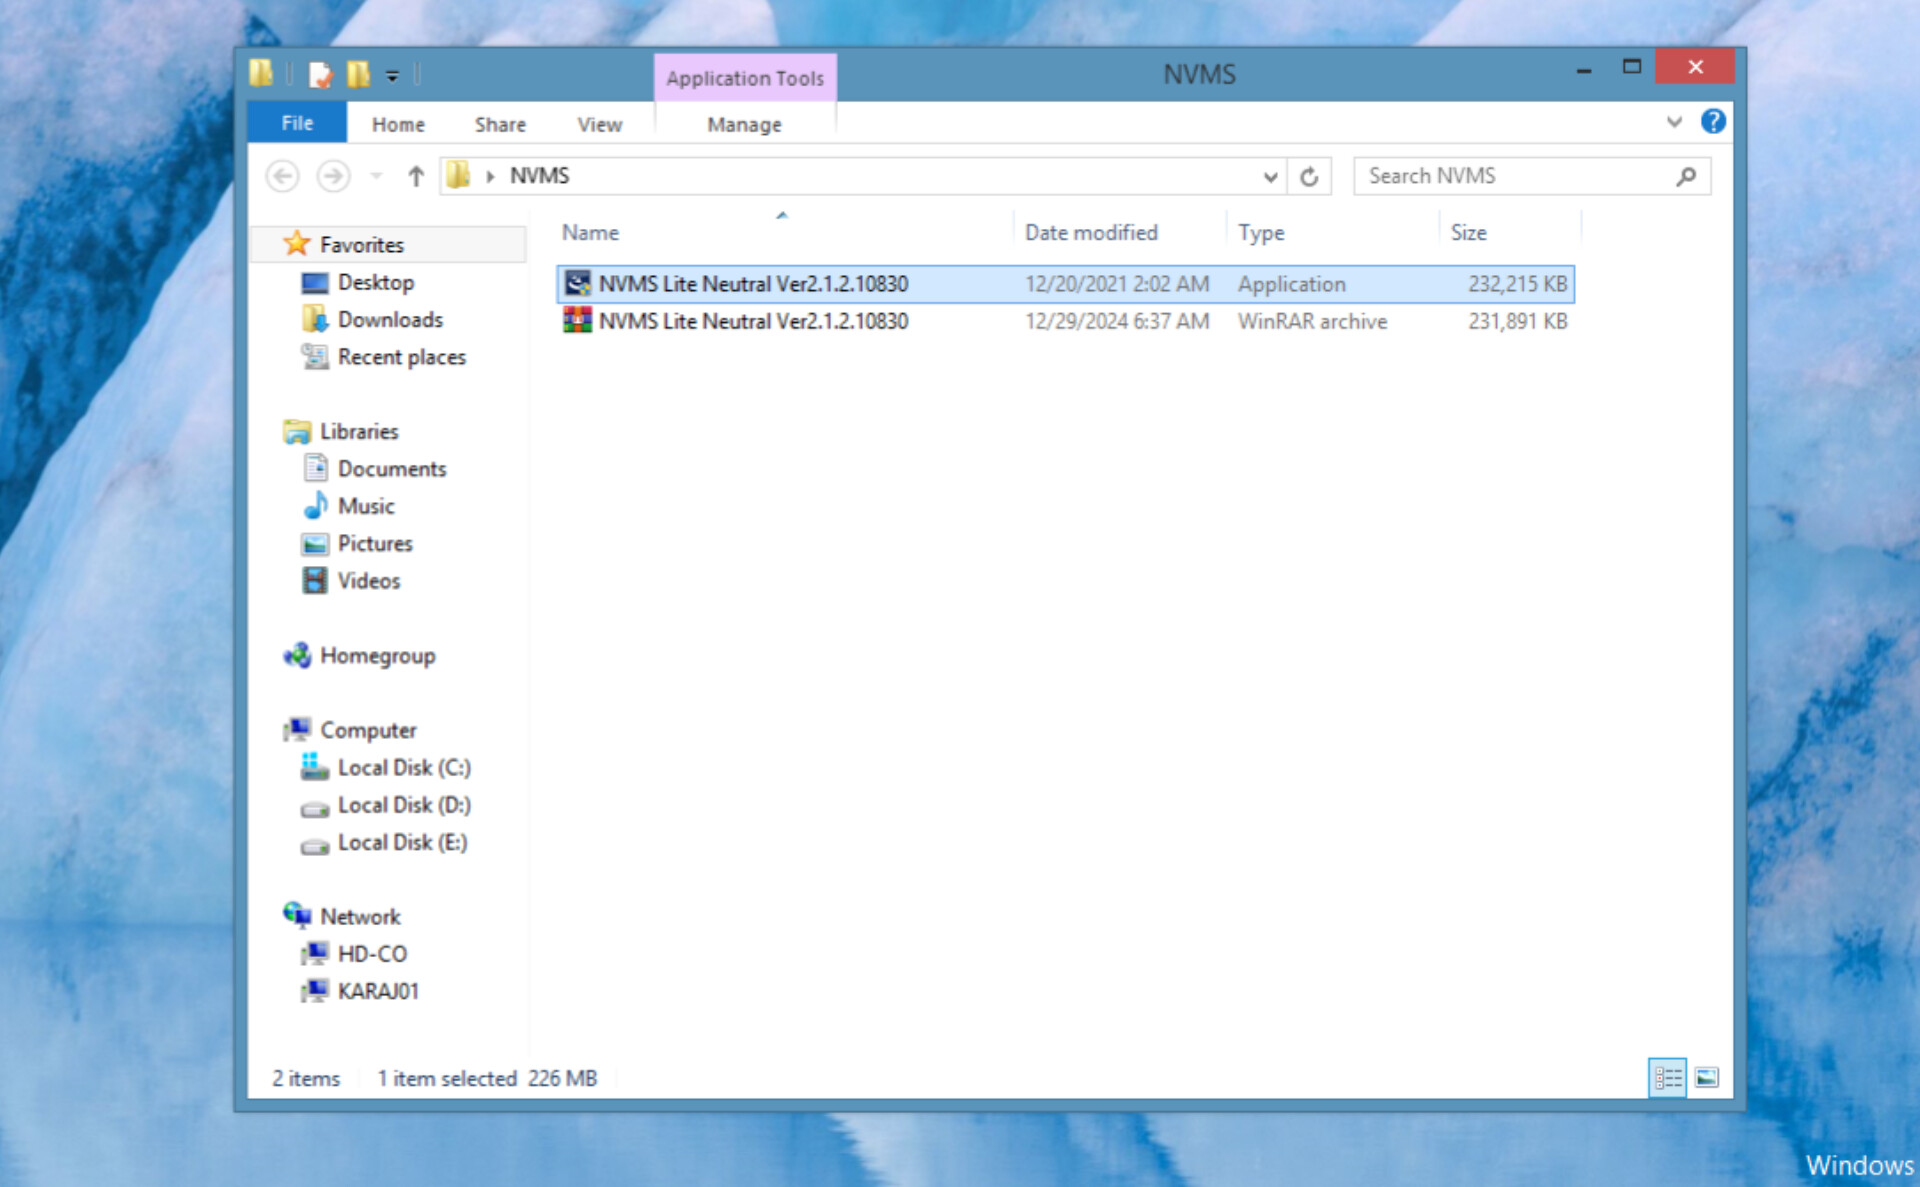Go up one folder level with arrow
Image resolution: width=1920 pixels, height=1187 pixels.
click(416, 177)
